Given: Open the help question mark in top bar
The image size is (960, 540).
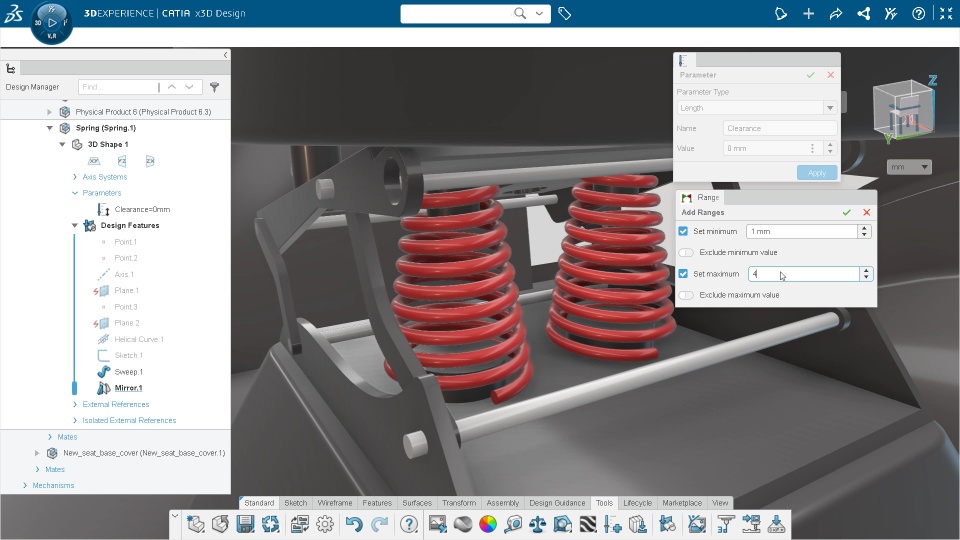Looking at the screenshot, I should click(918, 13).
